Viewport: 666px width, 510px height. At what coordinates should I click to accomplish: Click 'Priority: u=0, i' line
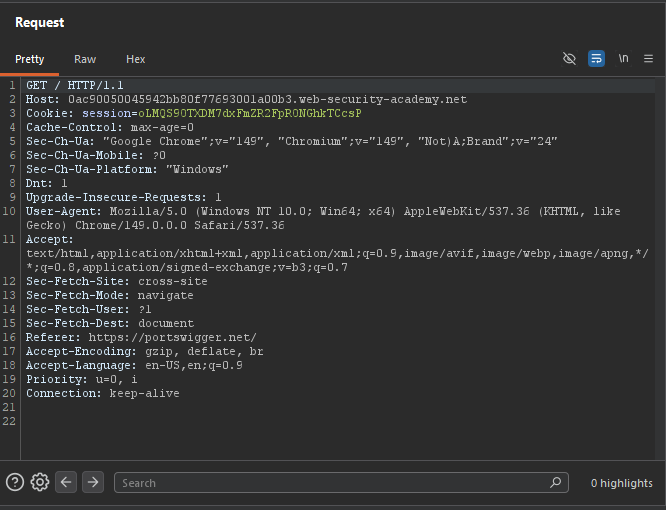click(x=82, y=380)
